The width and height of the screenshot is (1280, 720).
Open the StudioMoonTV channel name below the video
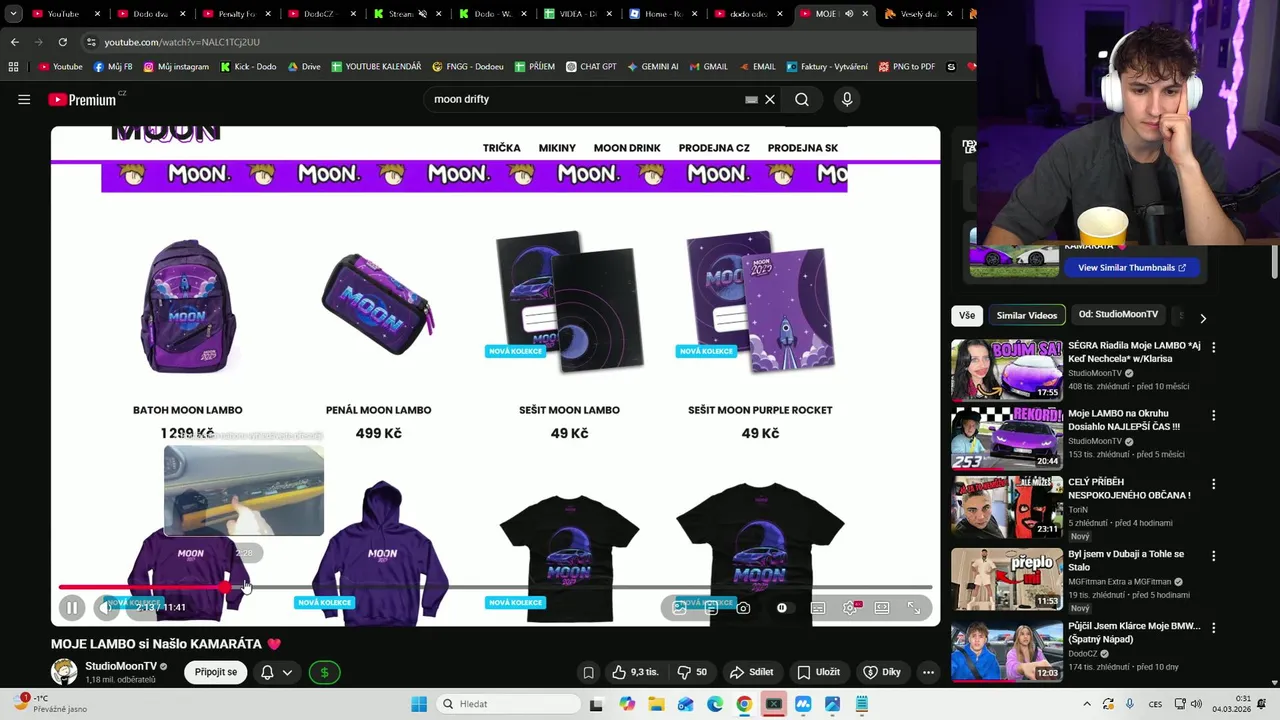[121, 666]
